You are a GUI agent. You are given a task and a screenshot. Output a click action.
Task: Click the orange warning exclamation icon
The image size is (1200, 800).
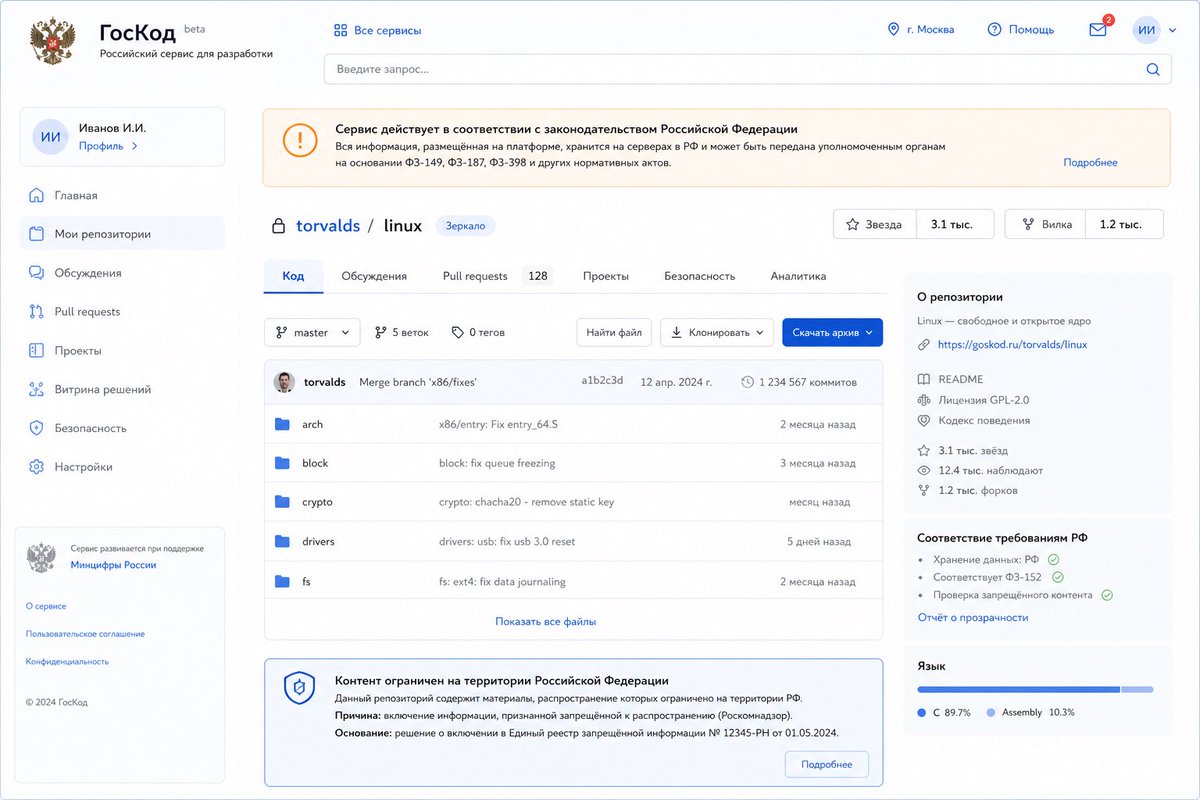pyautogui.click(x=299, y=140)
